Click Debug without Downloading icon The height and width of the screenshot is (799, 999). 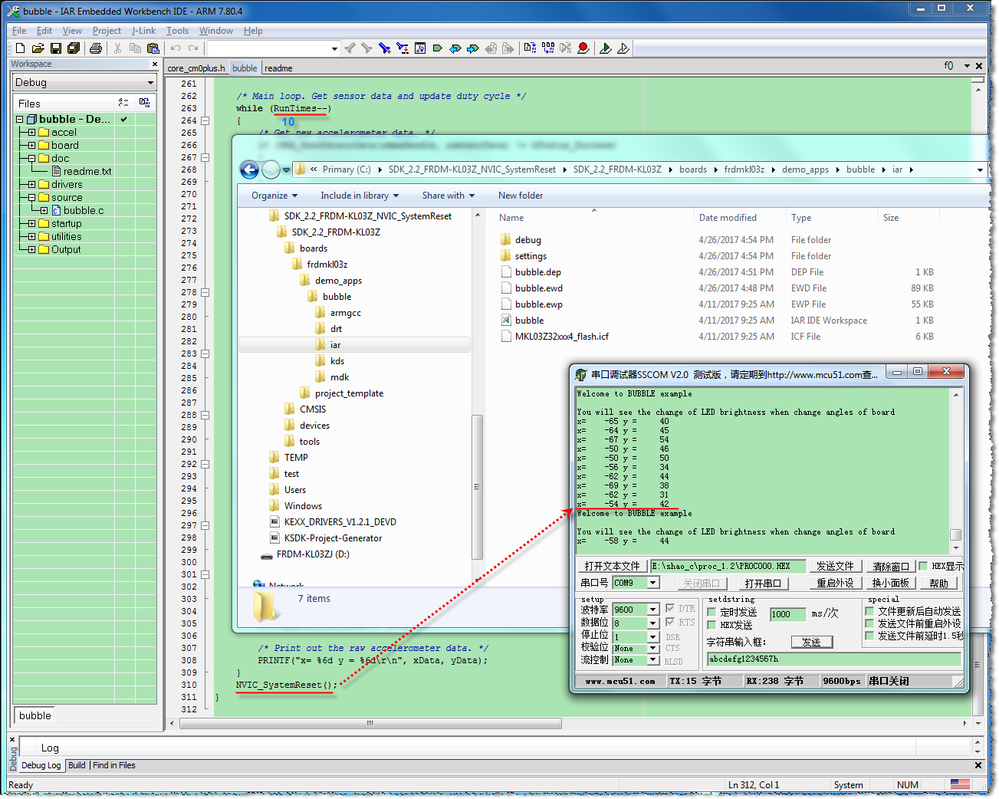pos(623,48)
